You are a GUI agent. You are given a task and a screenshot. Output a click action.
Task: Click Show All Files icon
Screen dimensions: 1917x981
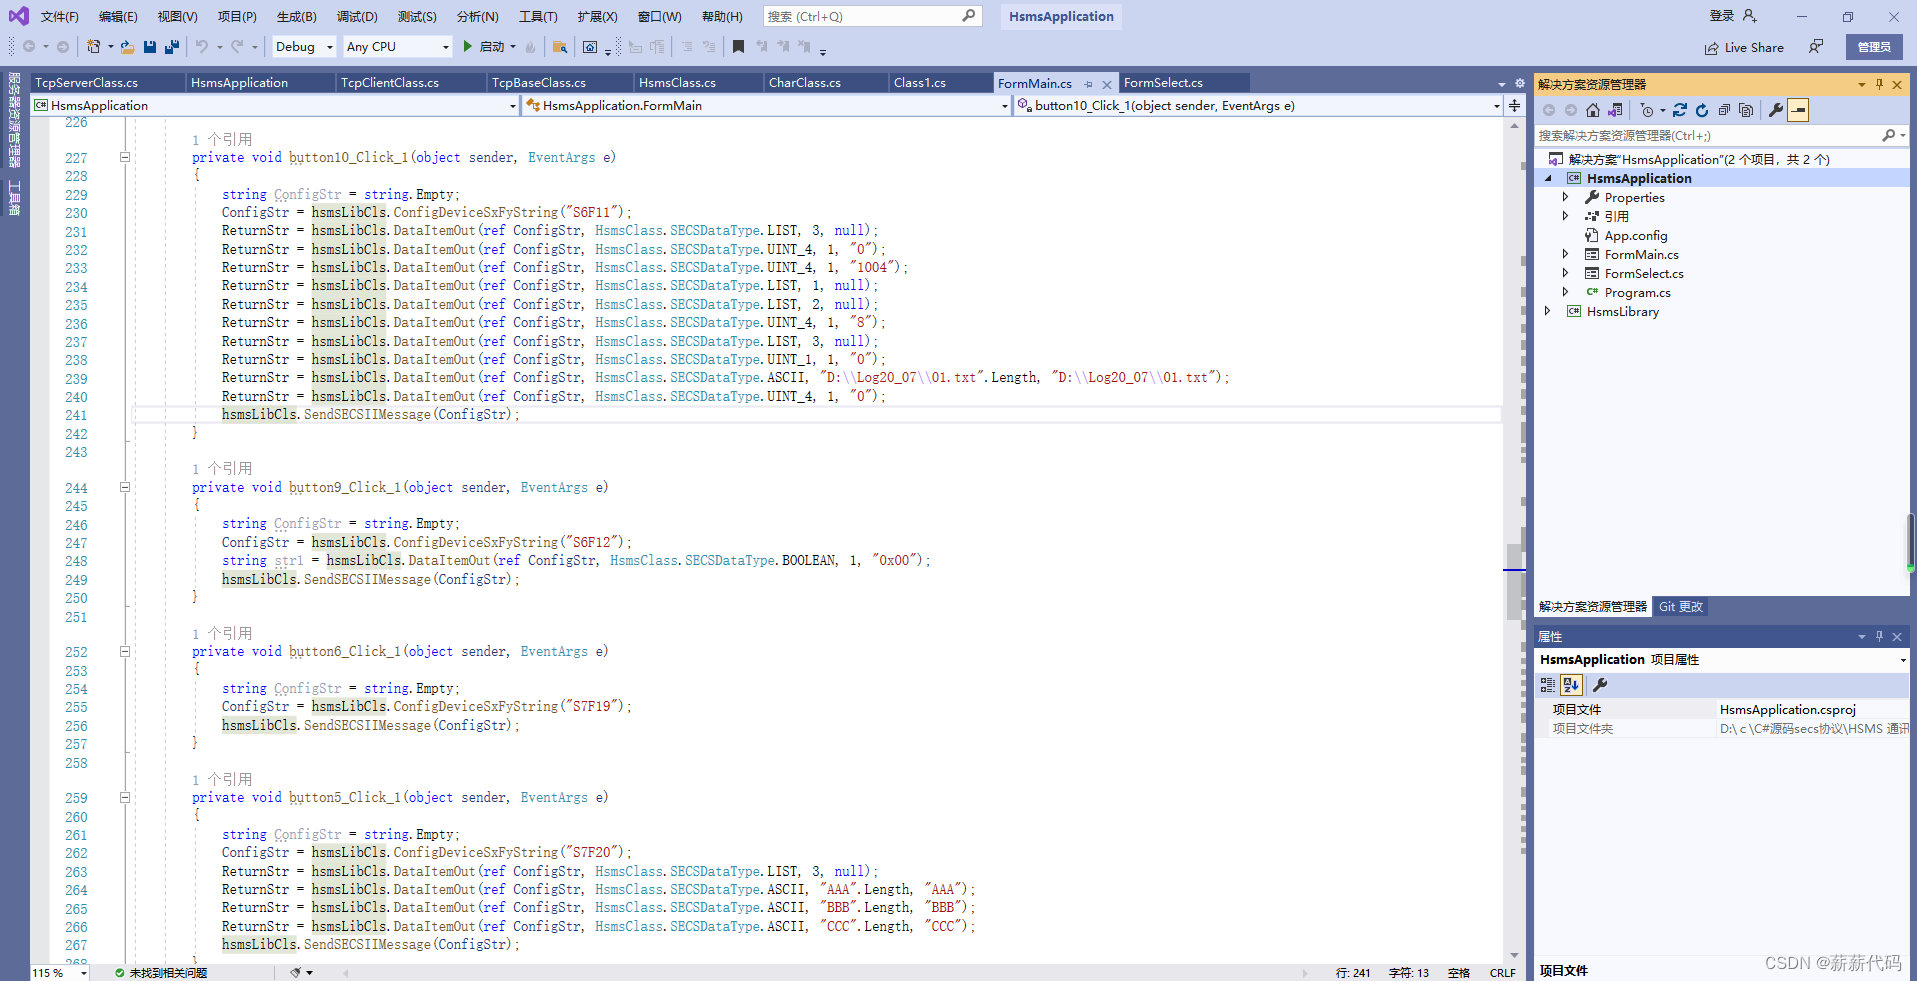pos(1746,110)
